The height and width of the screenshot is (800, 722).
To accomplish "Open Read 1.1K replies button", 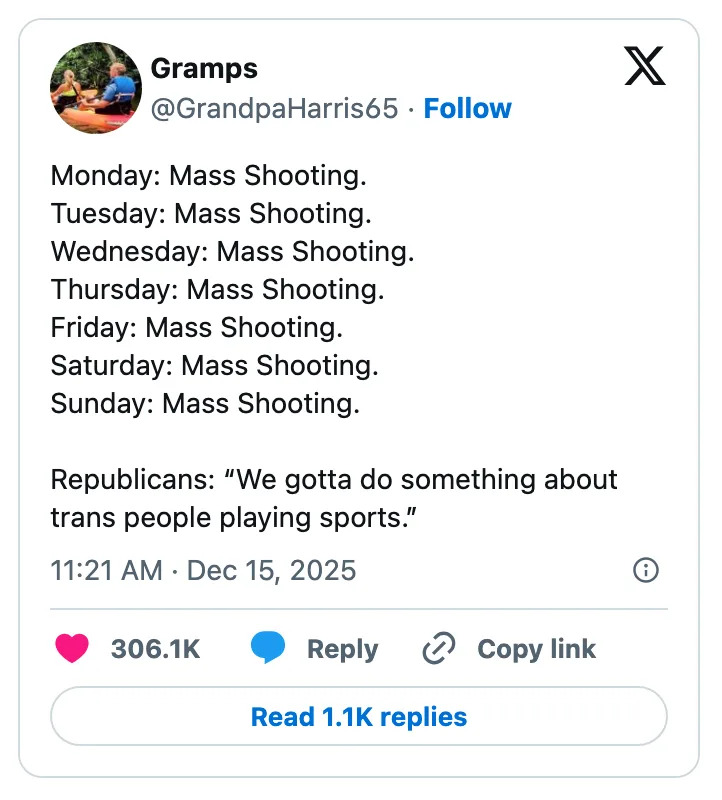I will click(x=359, y=717).
